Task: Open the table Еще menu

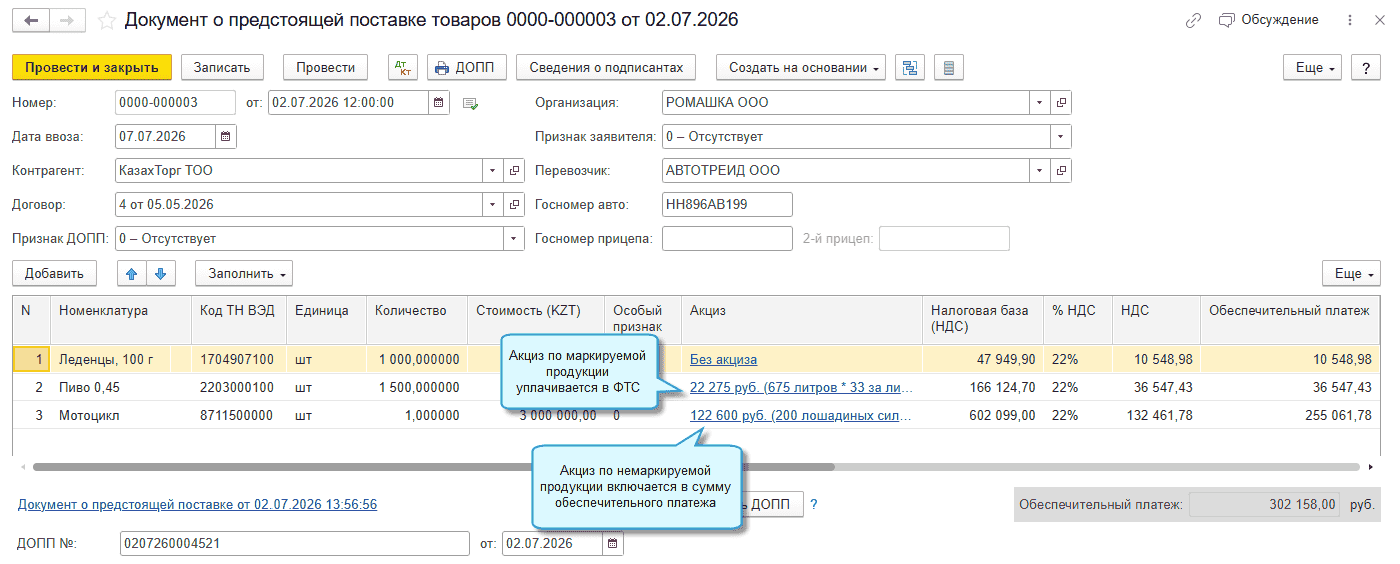Action: pyautogui.click(x=1352, y=273)
